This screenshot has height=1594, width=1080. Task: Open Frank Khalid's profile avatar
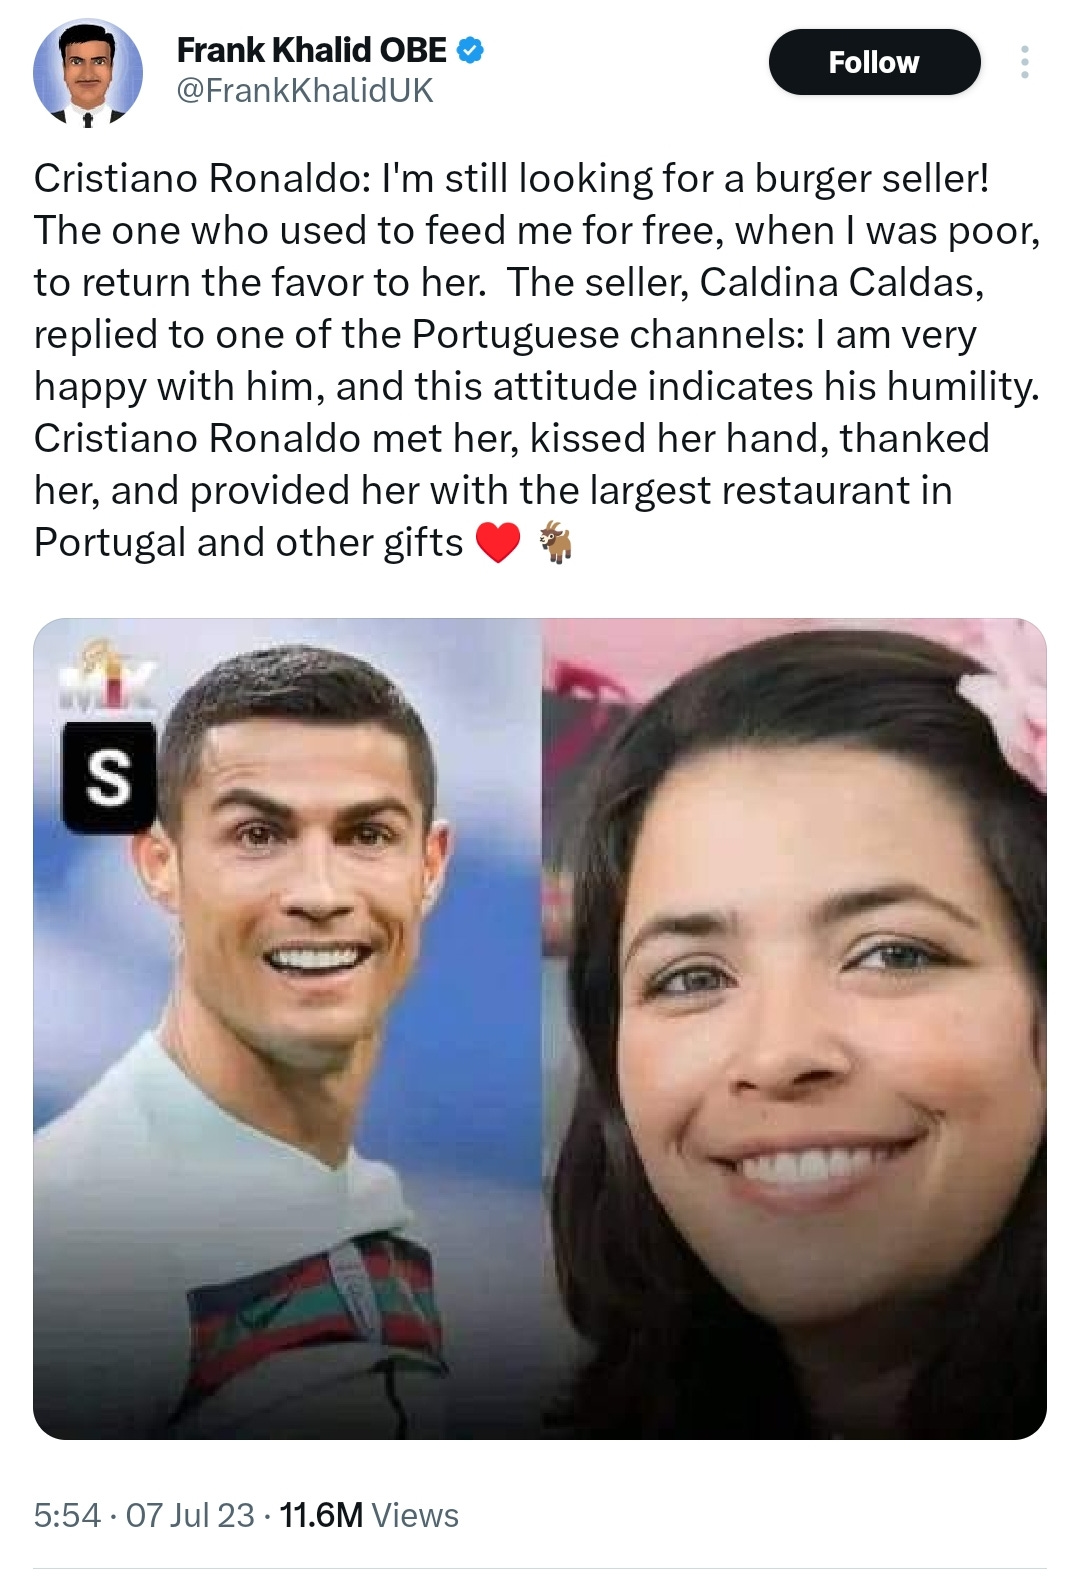[88, 72]
